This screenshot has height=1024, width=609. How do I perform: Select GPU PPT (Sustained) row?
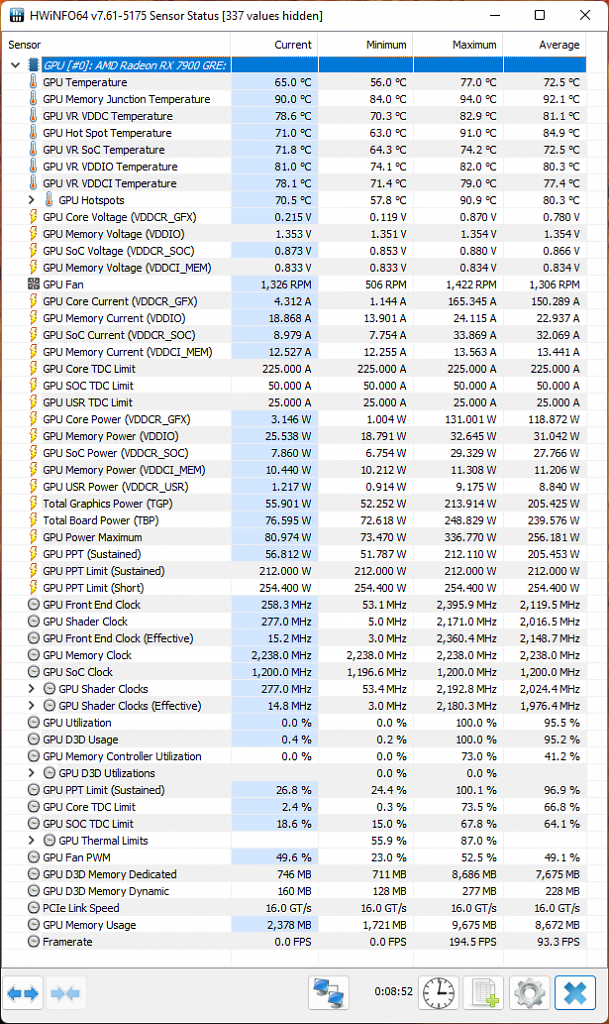pyautogui.click(x=294, y=554)
